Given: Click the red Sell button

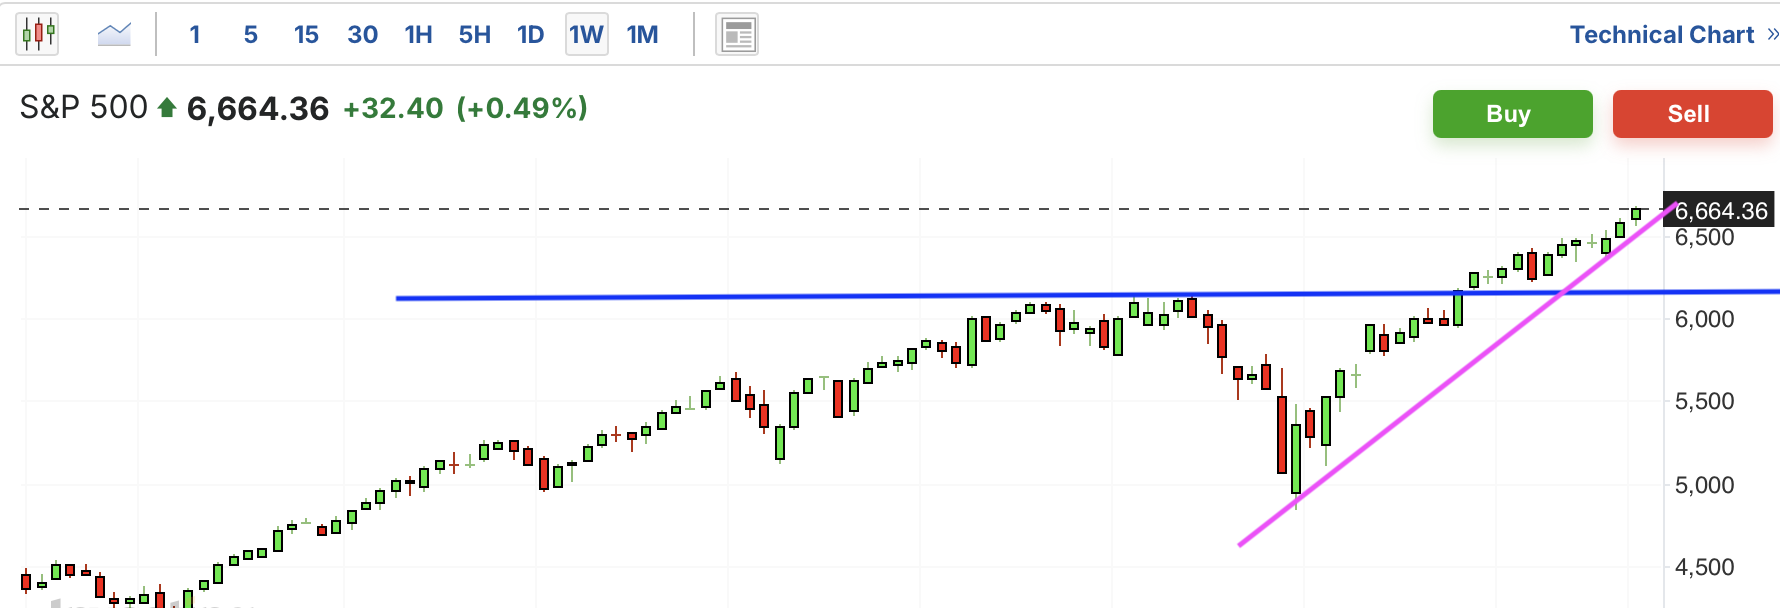Looking at the screenshot, I should point(1692,114).
